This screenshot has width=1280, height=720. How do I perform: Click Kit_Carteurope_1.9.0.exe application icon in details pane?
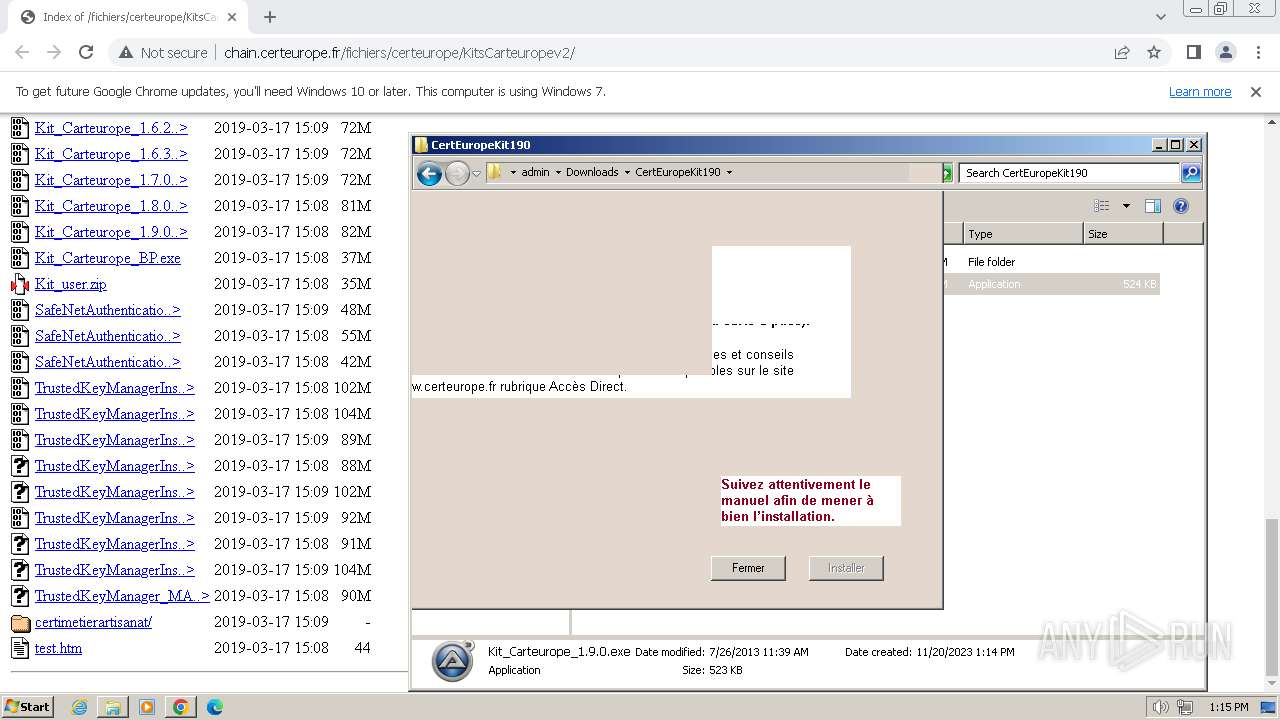452,661
